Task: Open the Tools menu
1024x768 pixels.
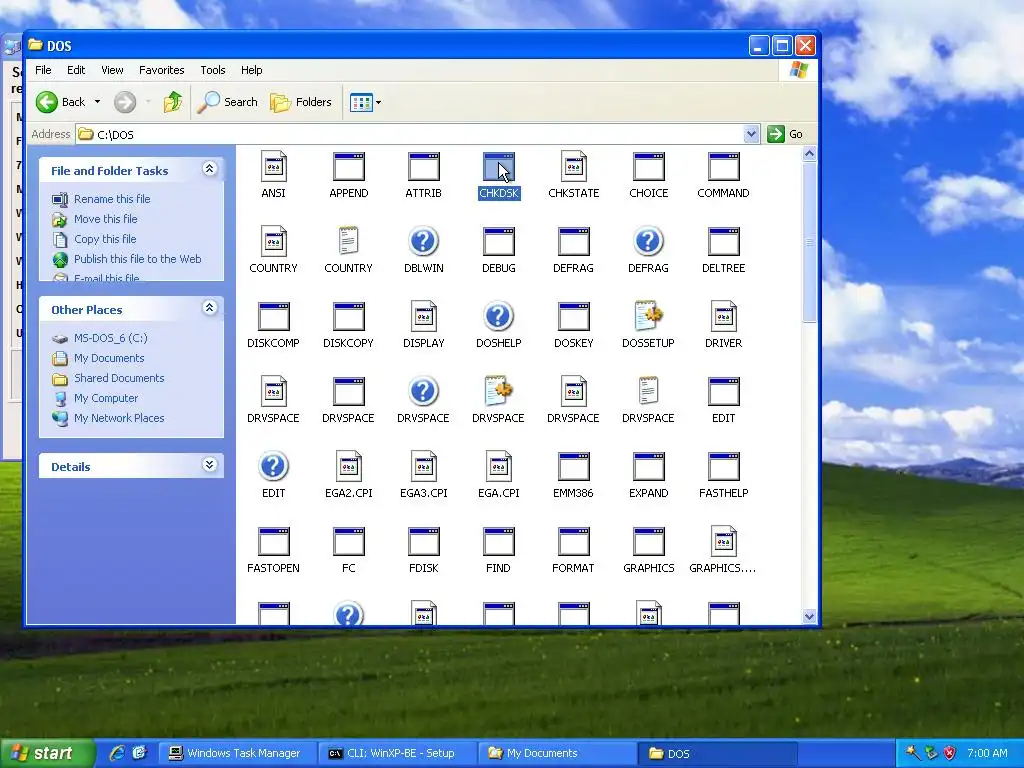Action: pyautogui.click(x=213, y=70)
